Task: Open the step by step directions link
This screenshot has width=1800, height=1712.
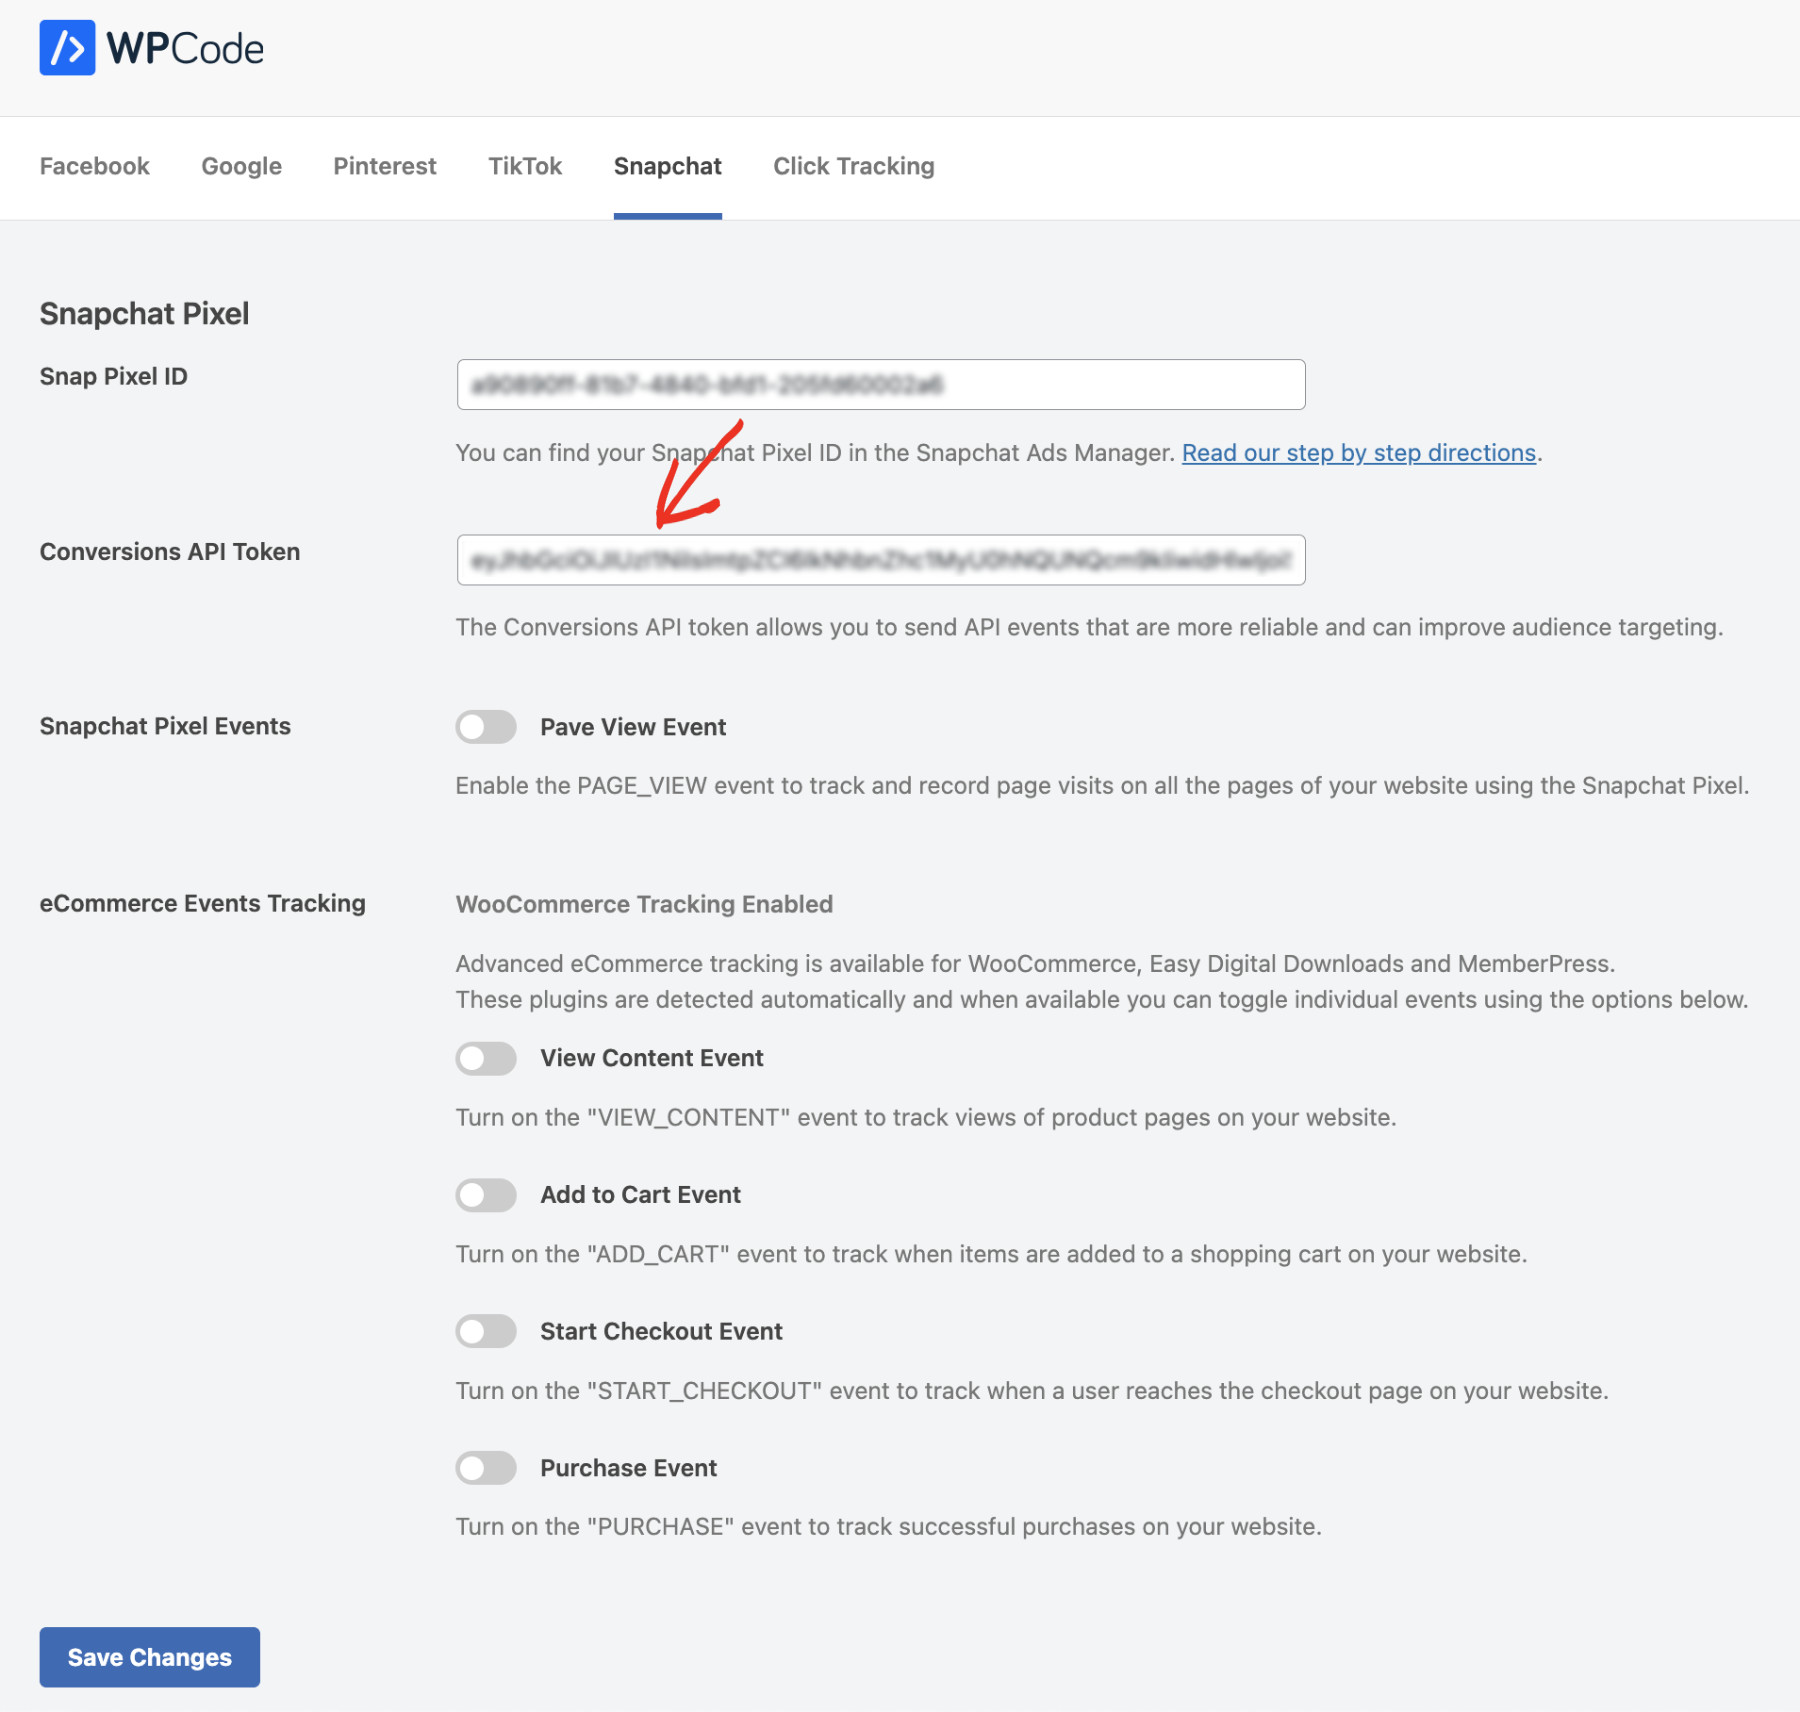Action: click(x=1359, y=453)
